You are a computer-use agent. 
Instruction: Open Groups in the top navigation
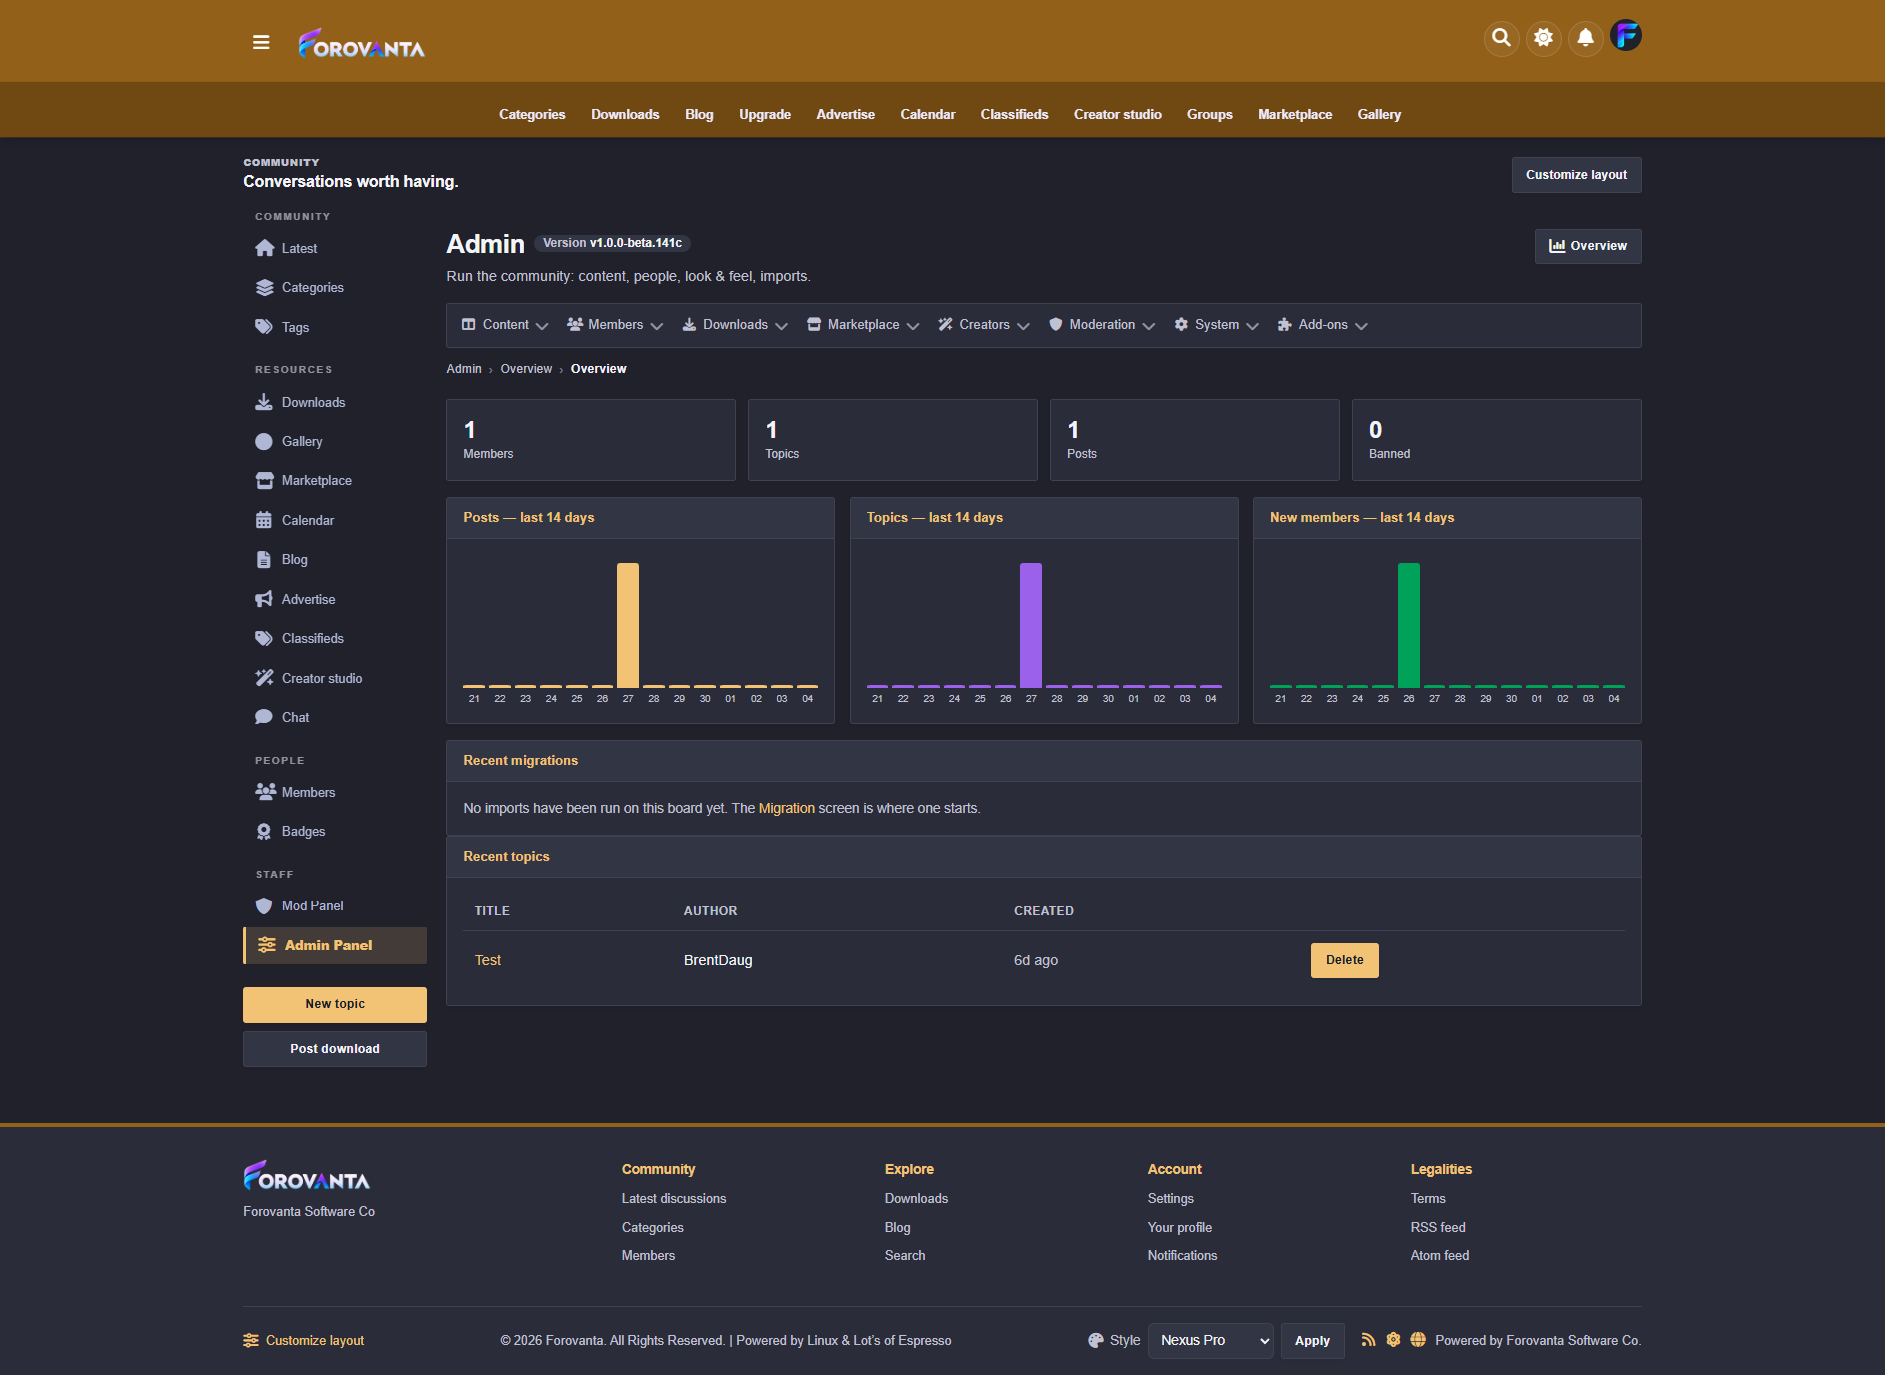click(1209, 114)
